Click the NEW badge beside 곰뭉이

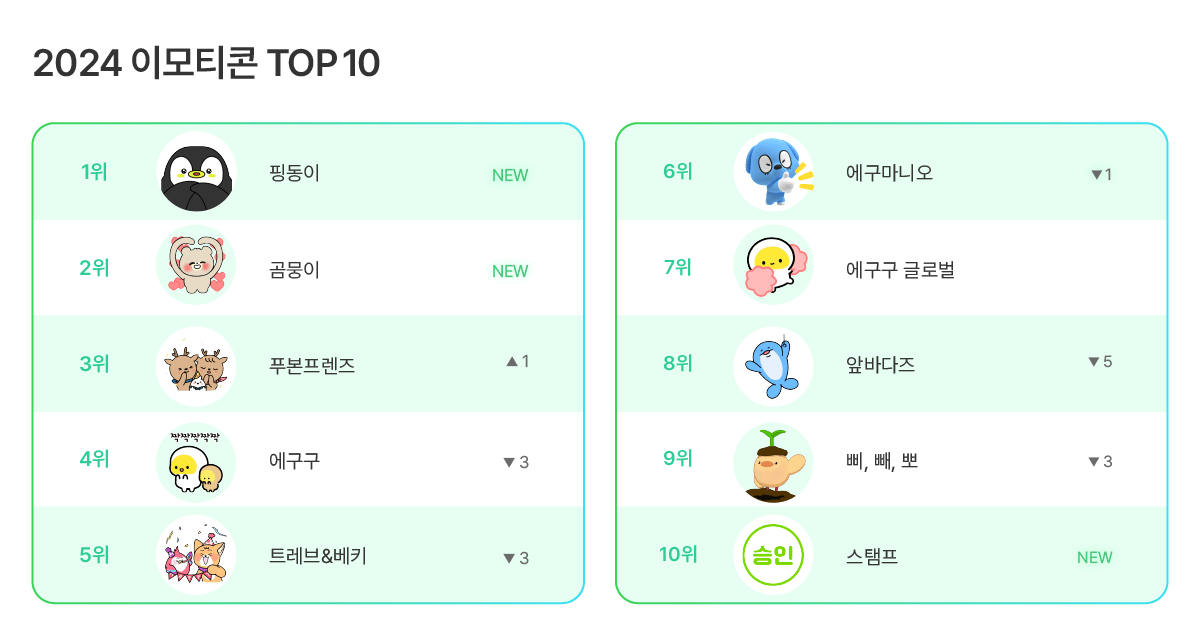pyautogui.click(x=510, y=271)
